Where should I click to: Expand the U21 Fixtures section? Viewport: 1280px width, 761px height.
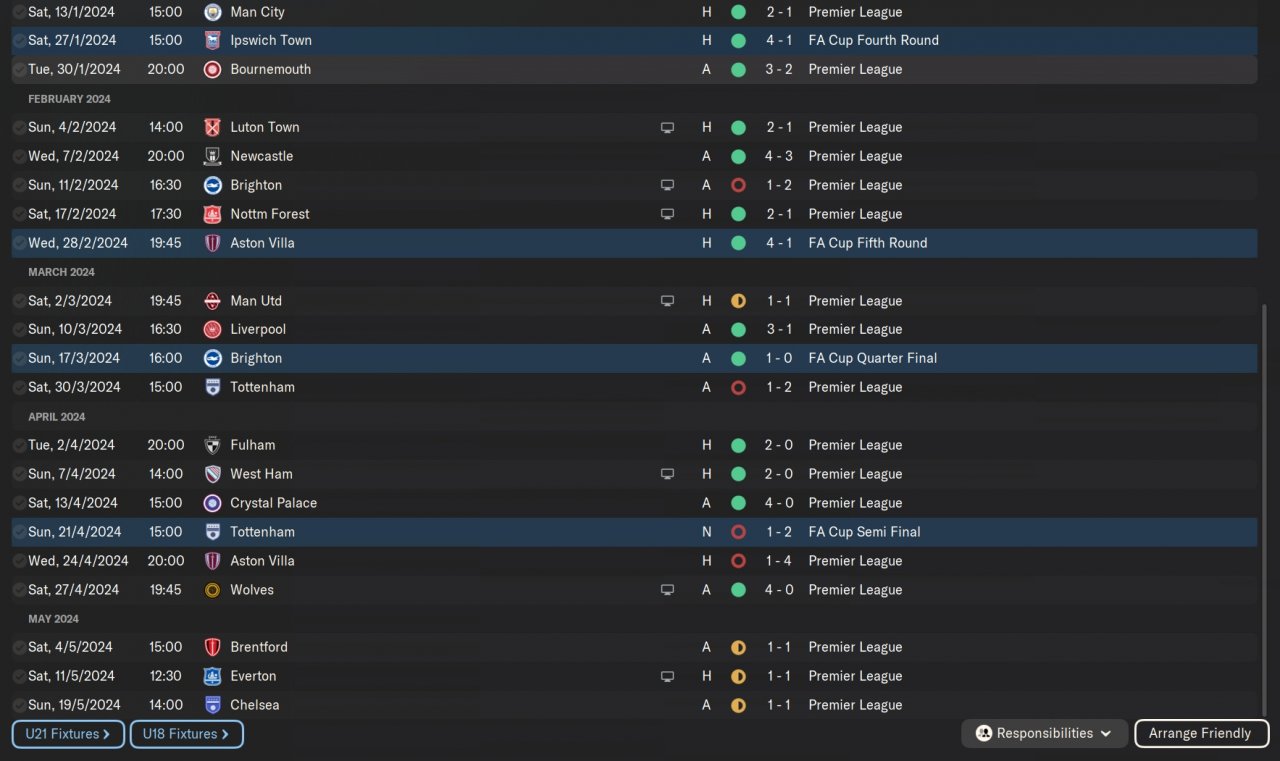(x=69, y=734)
